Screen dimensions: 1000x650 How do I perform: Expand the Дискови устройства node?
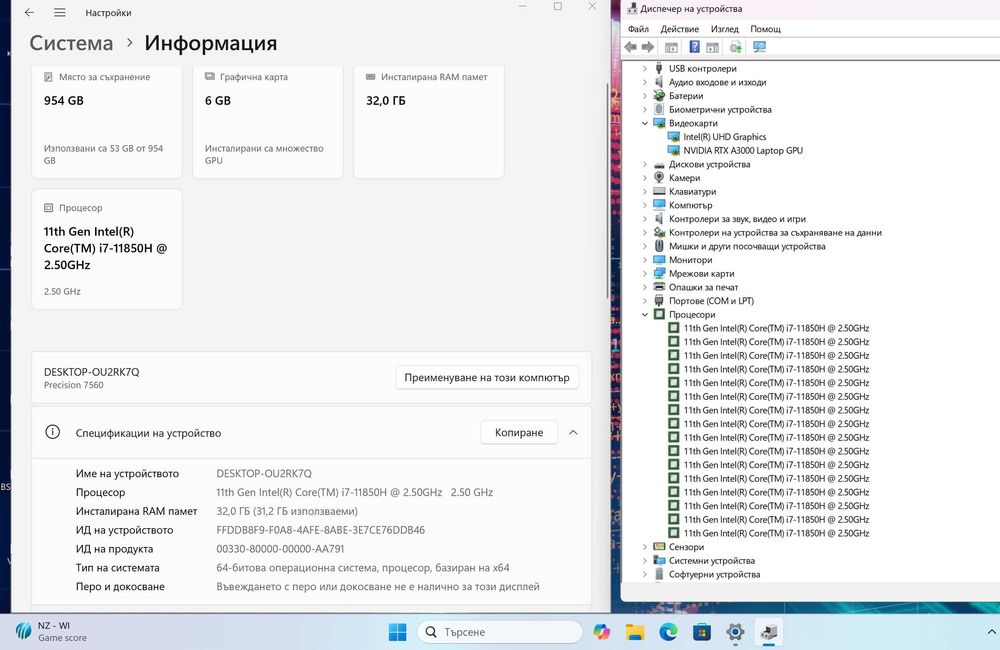(x=645, y=164)
